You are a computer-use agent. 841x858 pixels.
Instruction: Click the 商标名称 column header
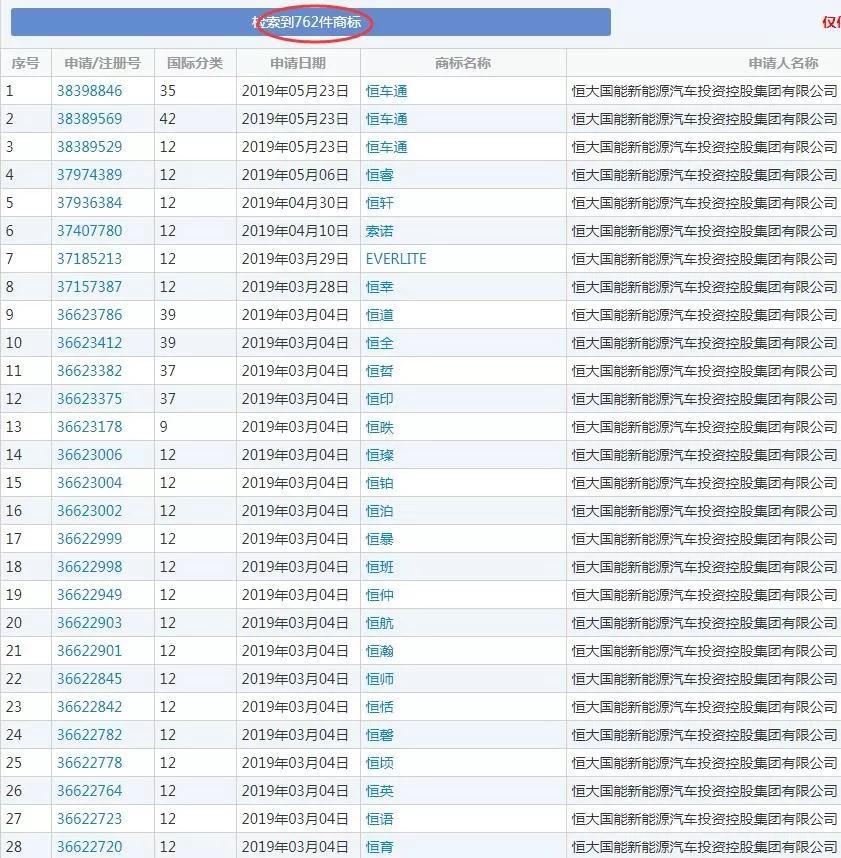click(463, 63)
